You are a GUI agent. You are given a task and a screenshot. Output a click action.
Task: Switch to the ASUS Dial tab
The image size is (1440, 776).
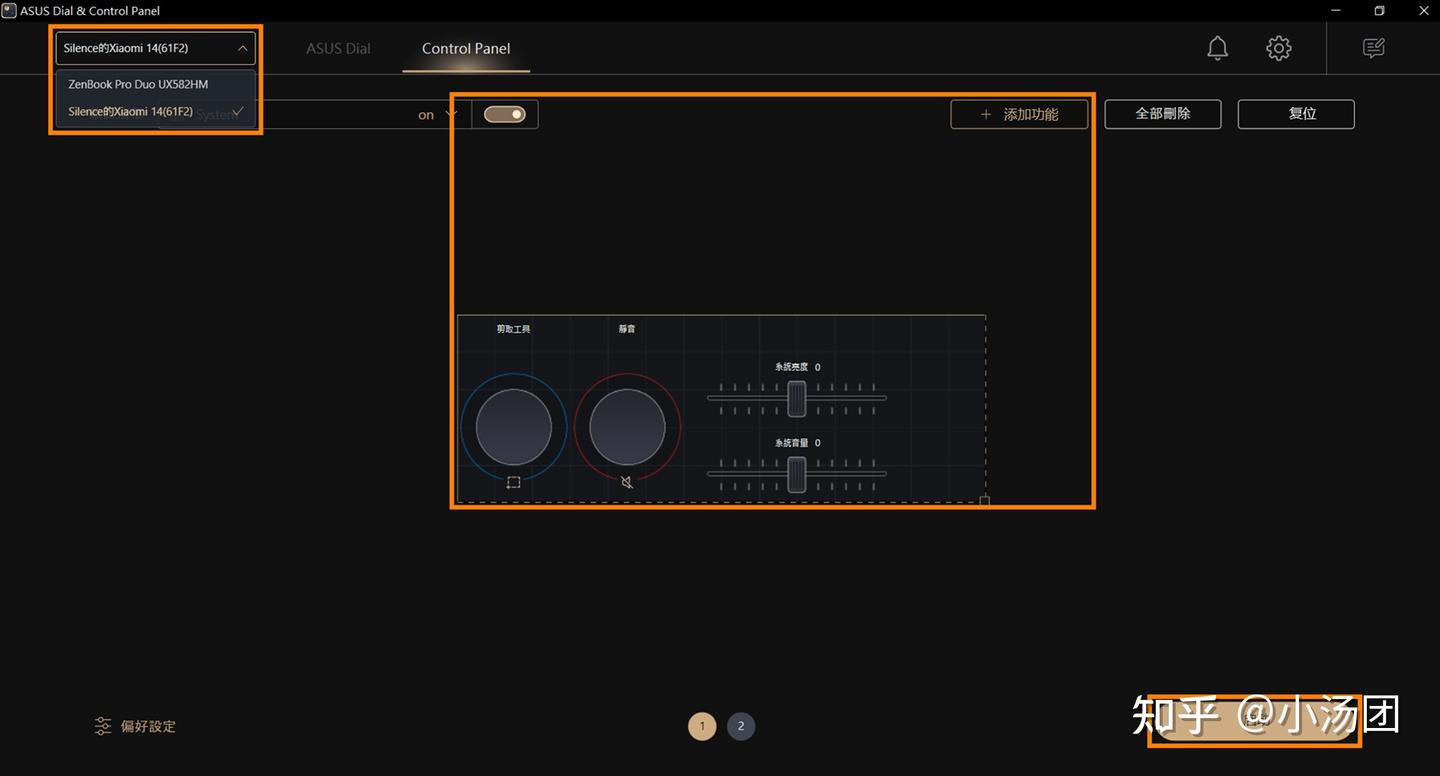tap(338, 47)
